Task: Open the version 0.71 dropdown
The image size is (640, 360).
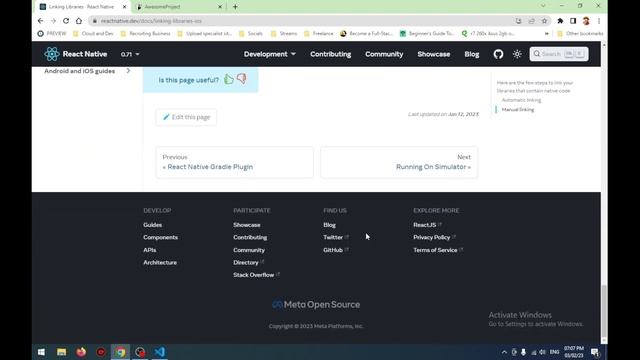Action: [x=130, y=54]
